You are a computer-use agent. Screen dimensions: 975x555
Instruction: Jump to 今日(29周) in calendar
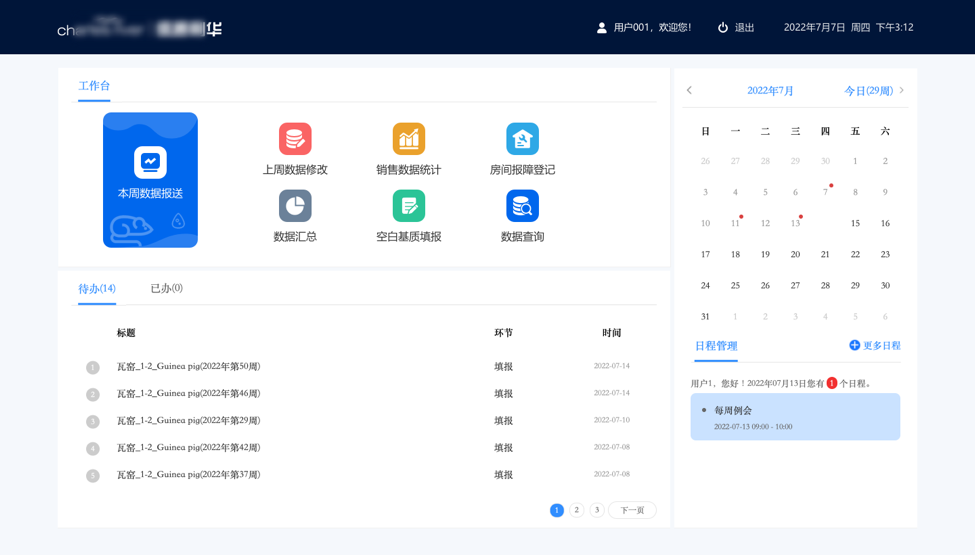pyautogui.click(x=867, y=91)
